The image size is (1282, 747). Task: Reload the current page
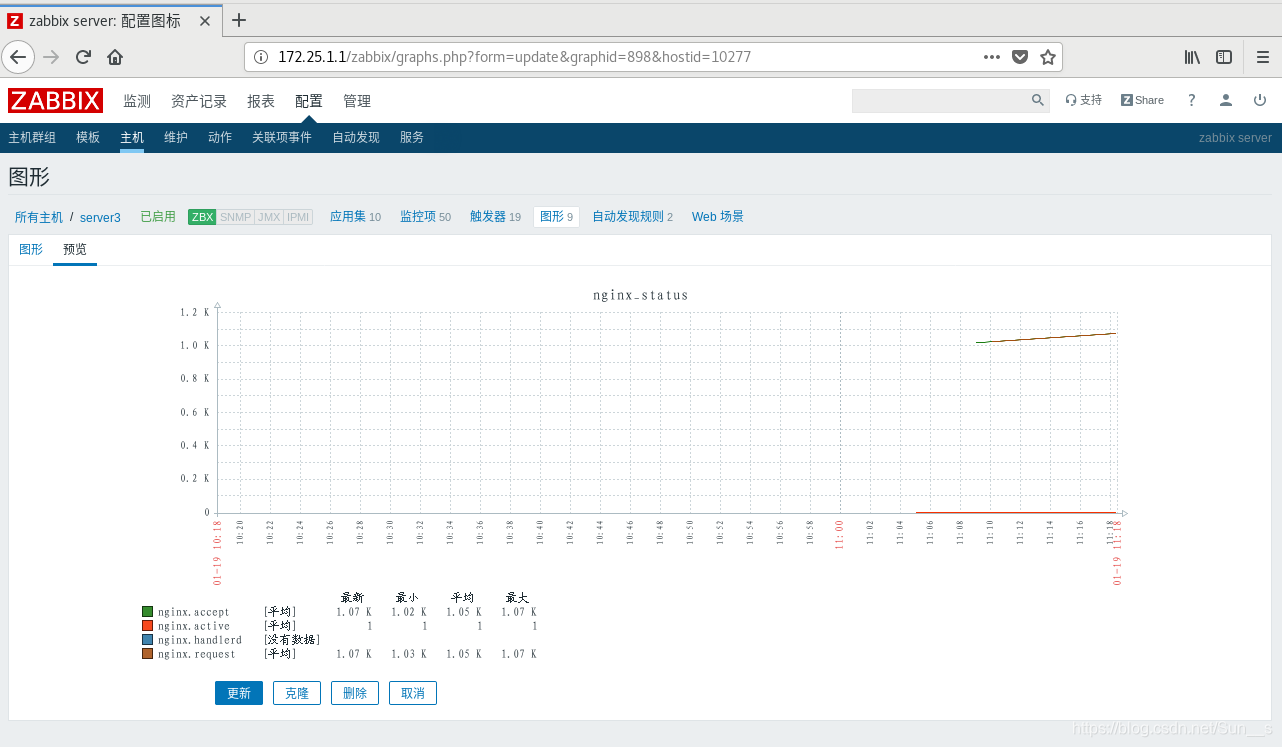pos(83,57)
